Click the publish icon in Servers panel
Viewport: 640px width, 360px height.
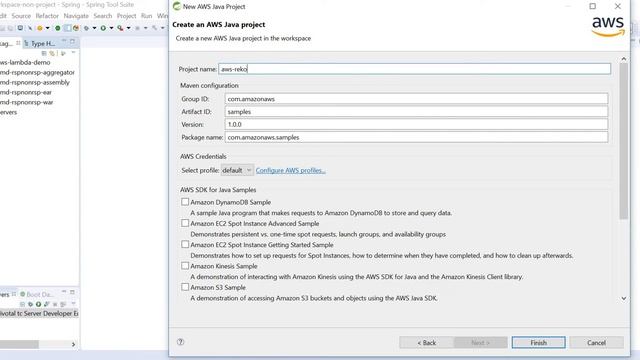click(63, 304)
